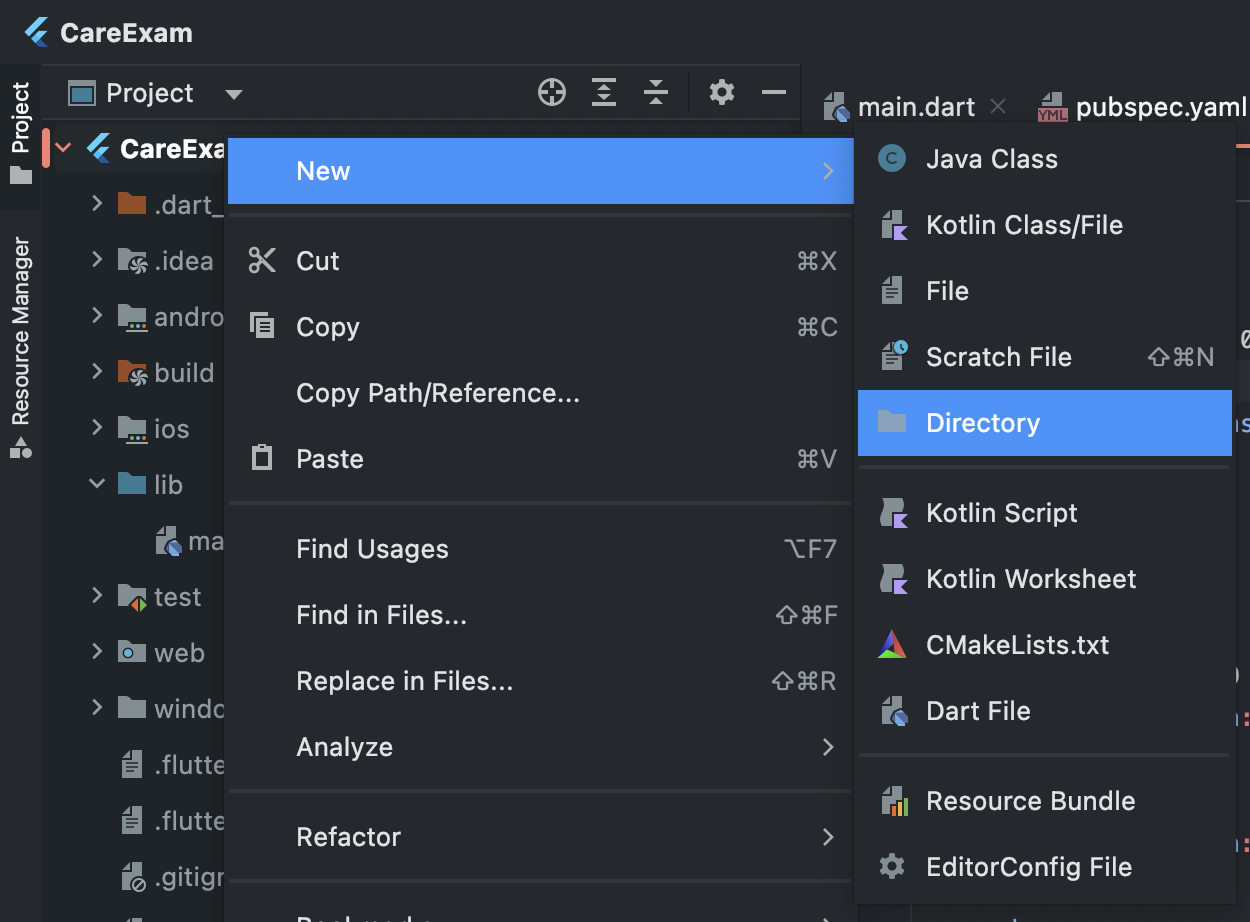Collapse the lib folder

pyautogui.click(x=97, y=484)
